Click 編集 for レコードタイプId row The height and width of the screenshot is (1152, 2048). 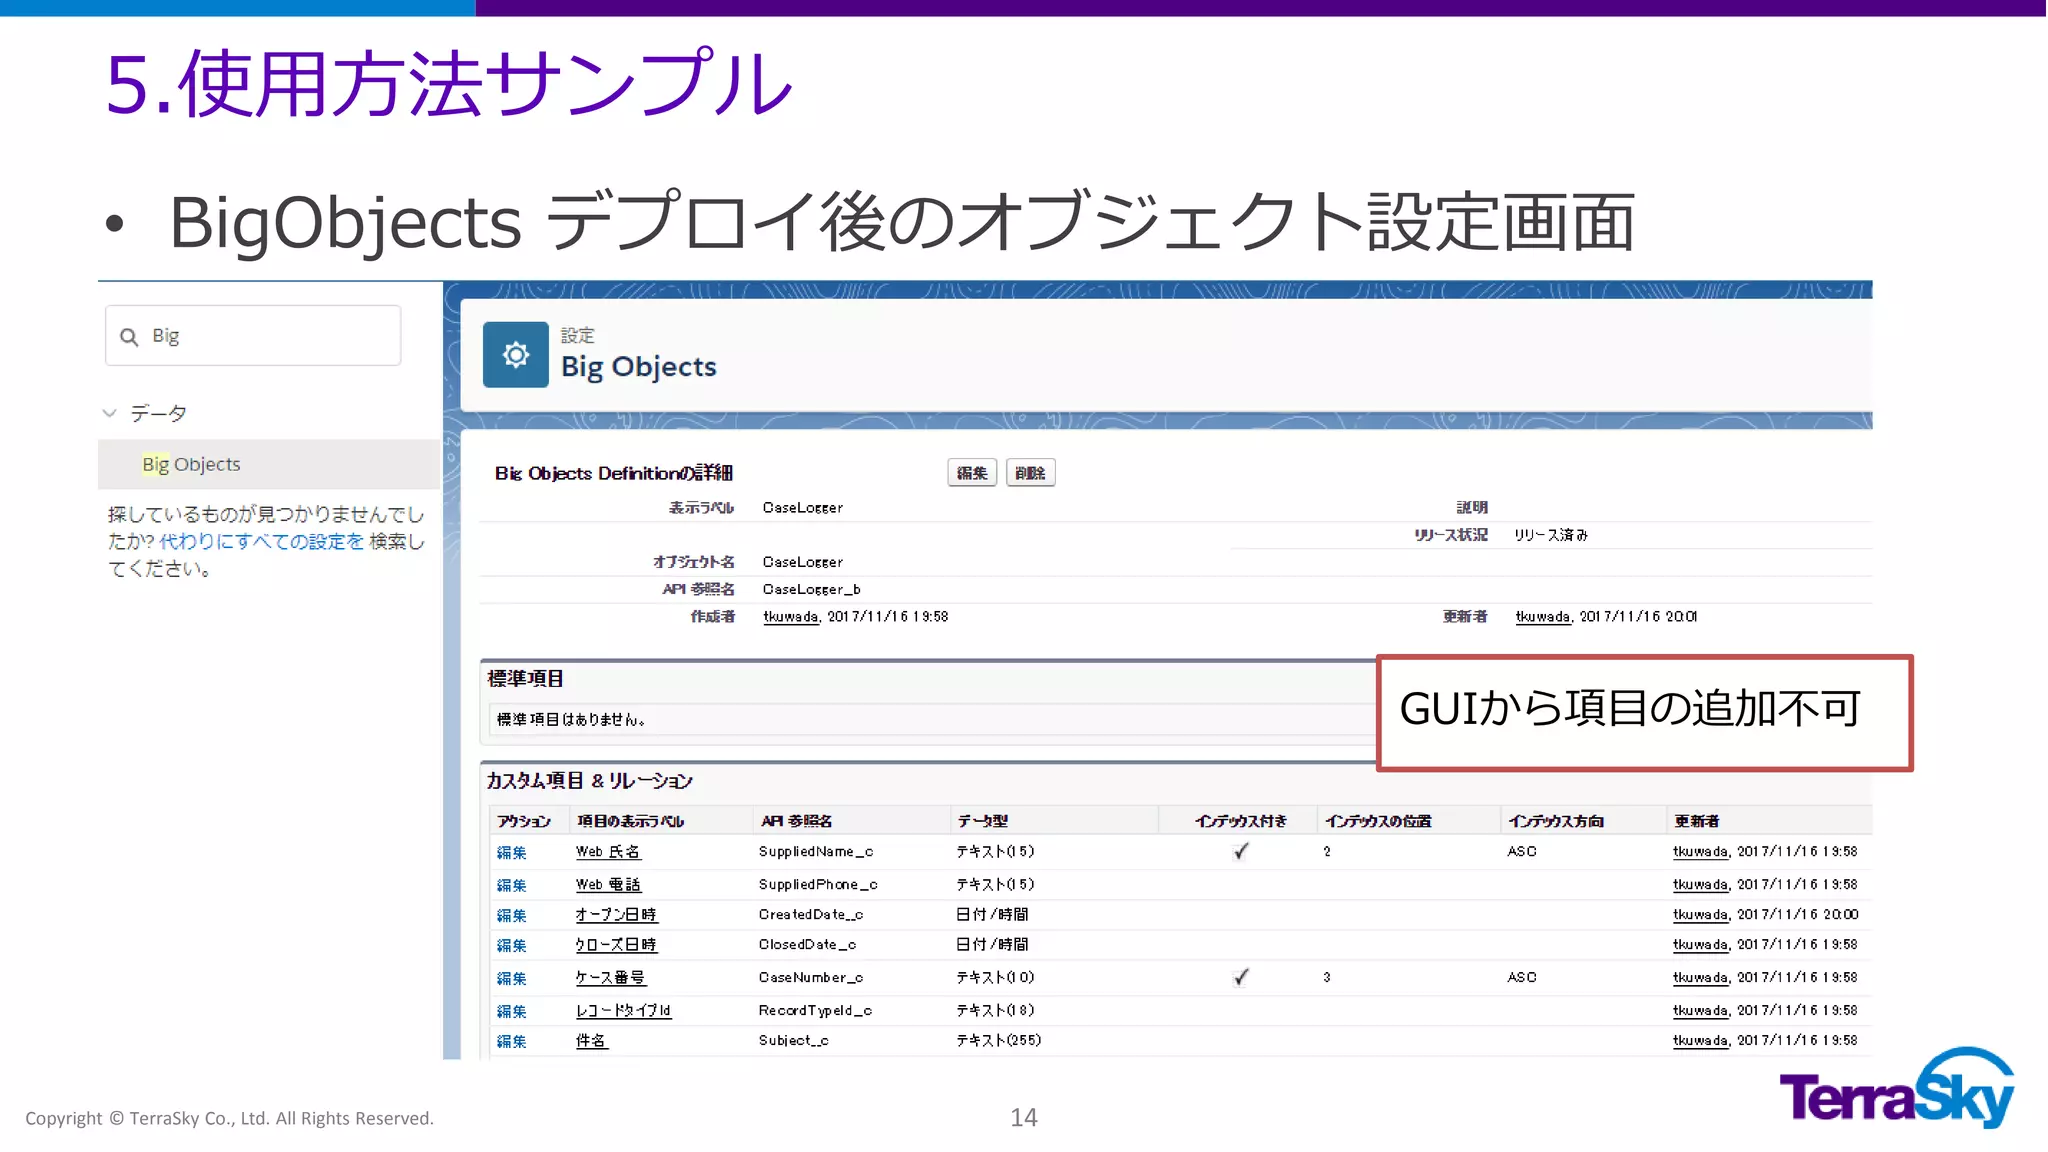(x=511, y=1012)
